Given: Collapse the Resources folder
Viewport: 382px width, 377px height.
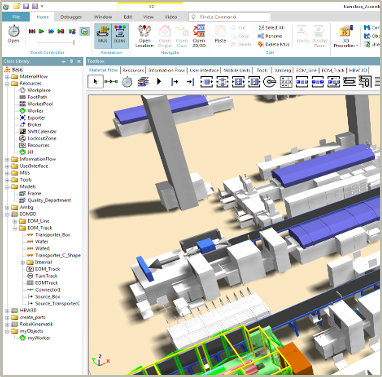Looking at the screenshot, I should [7, 84].
